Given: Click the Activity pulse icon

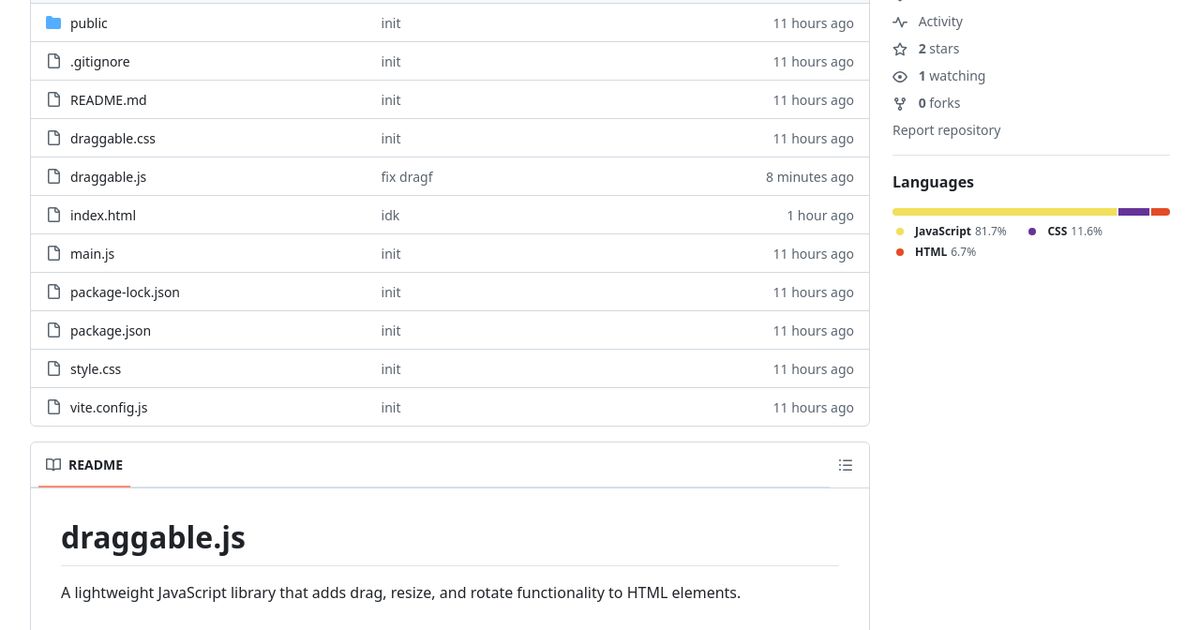Looking at the screenshot, I should click(900, 22).
